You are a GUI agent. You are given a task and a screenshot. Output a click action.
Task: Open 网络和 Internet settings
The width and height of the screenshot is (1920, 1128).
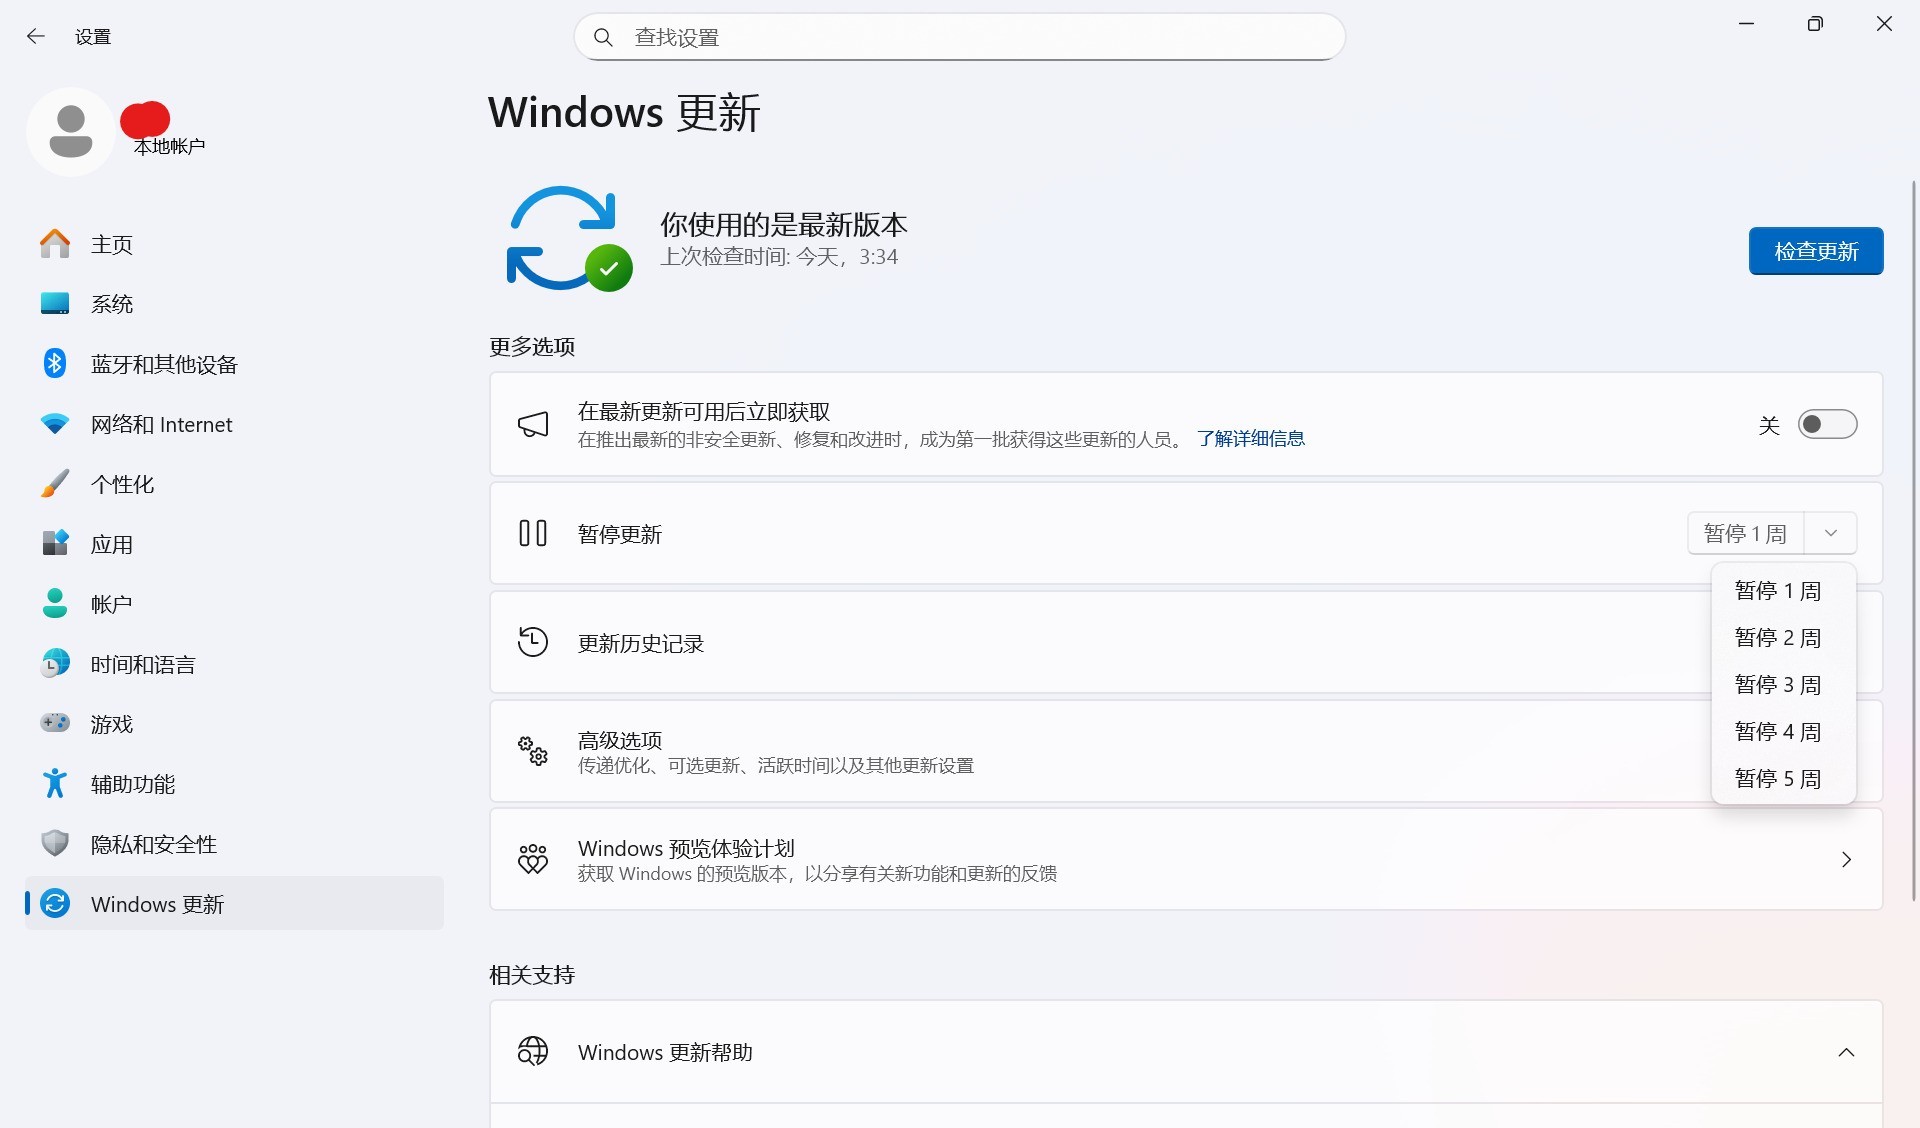point(161,424)
